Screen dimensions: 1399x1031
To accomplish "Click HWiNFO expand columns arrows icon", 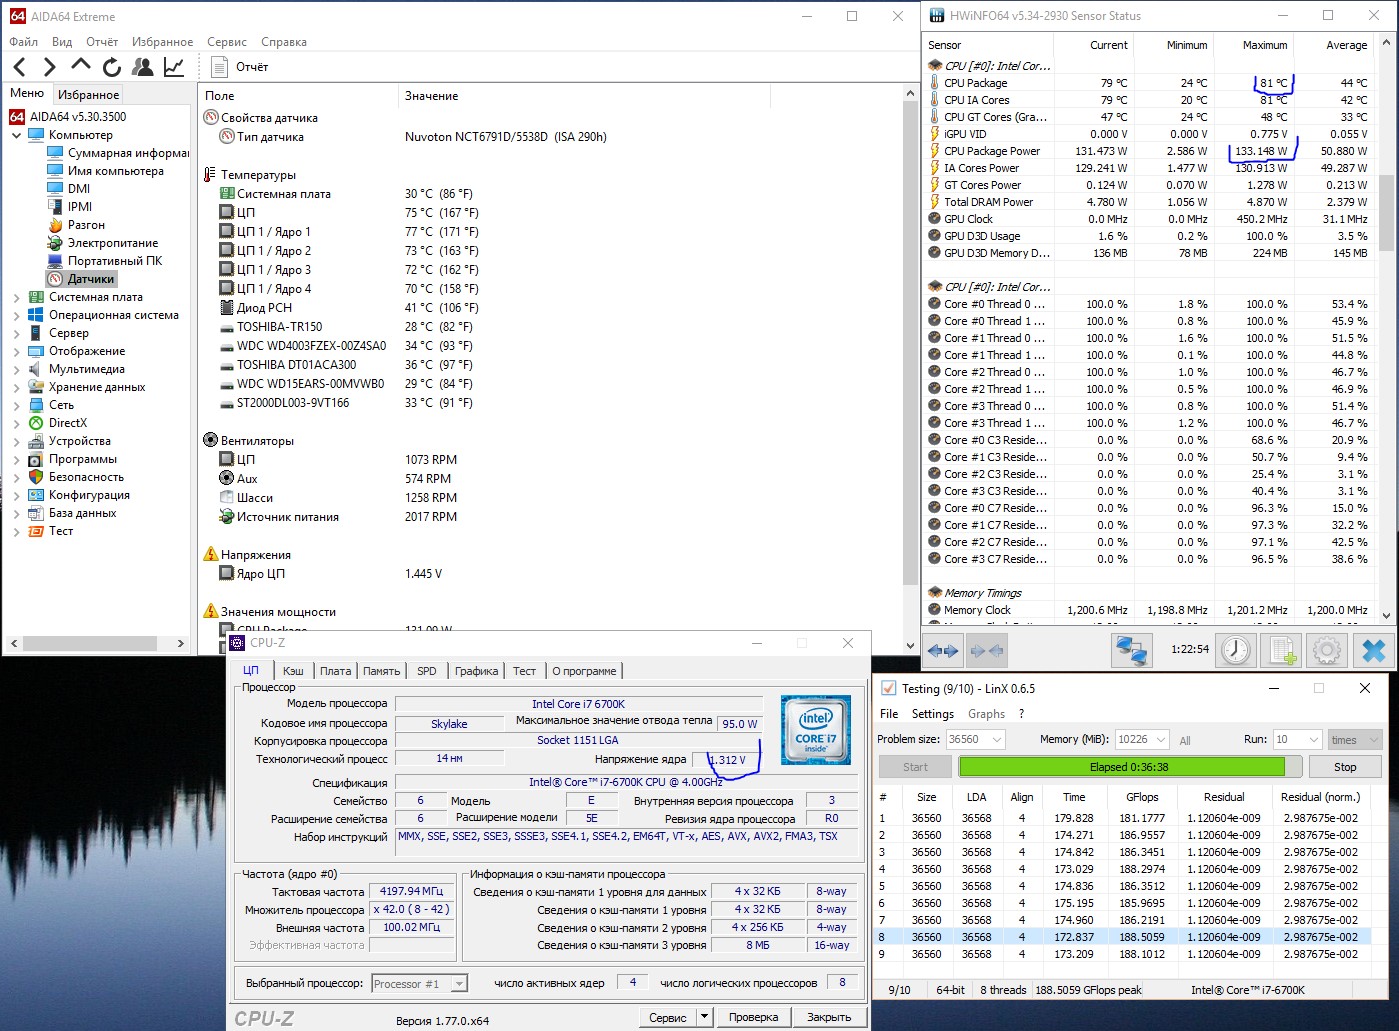I will (942, 650).
